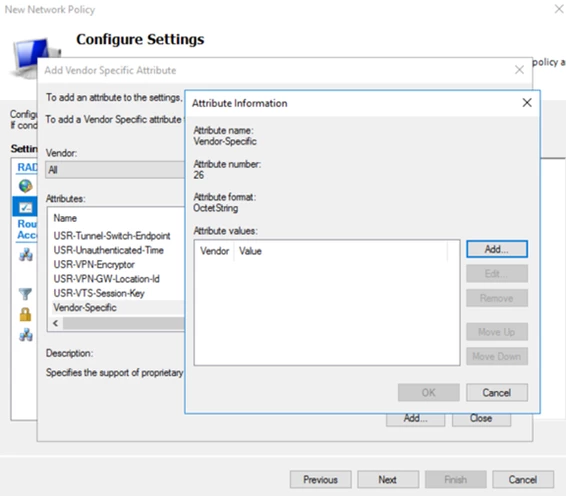Image resolution: width=566 pixels, height=496 pixels.
Task: Close the Attribute Information dialog
Action: [527, 103]
